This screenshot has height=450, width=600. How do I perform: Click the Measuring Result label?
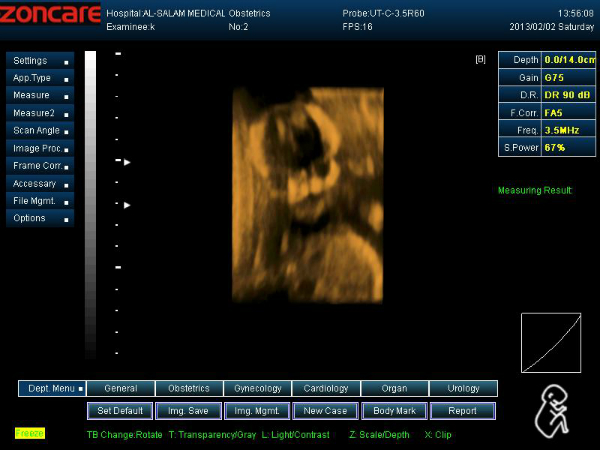[535, 190]
